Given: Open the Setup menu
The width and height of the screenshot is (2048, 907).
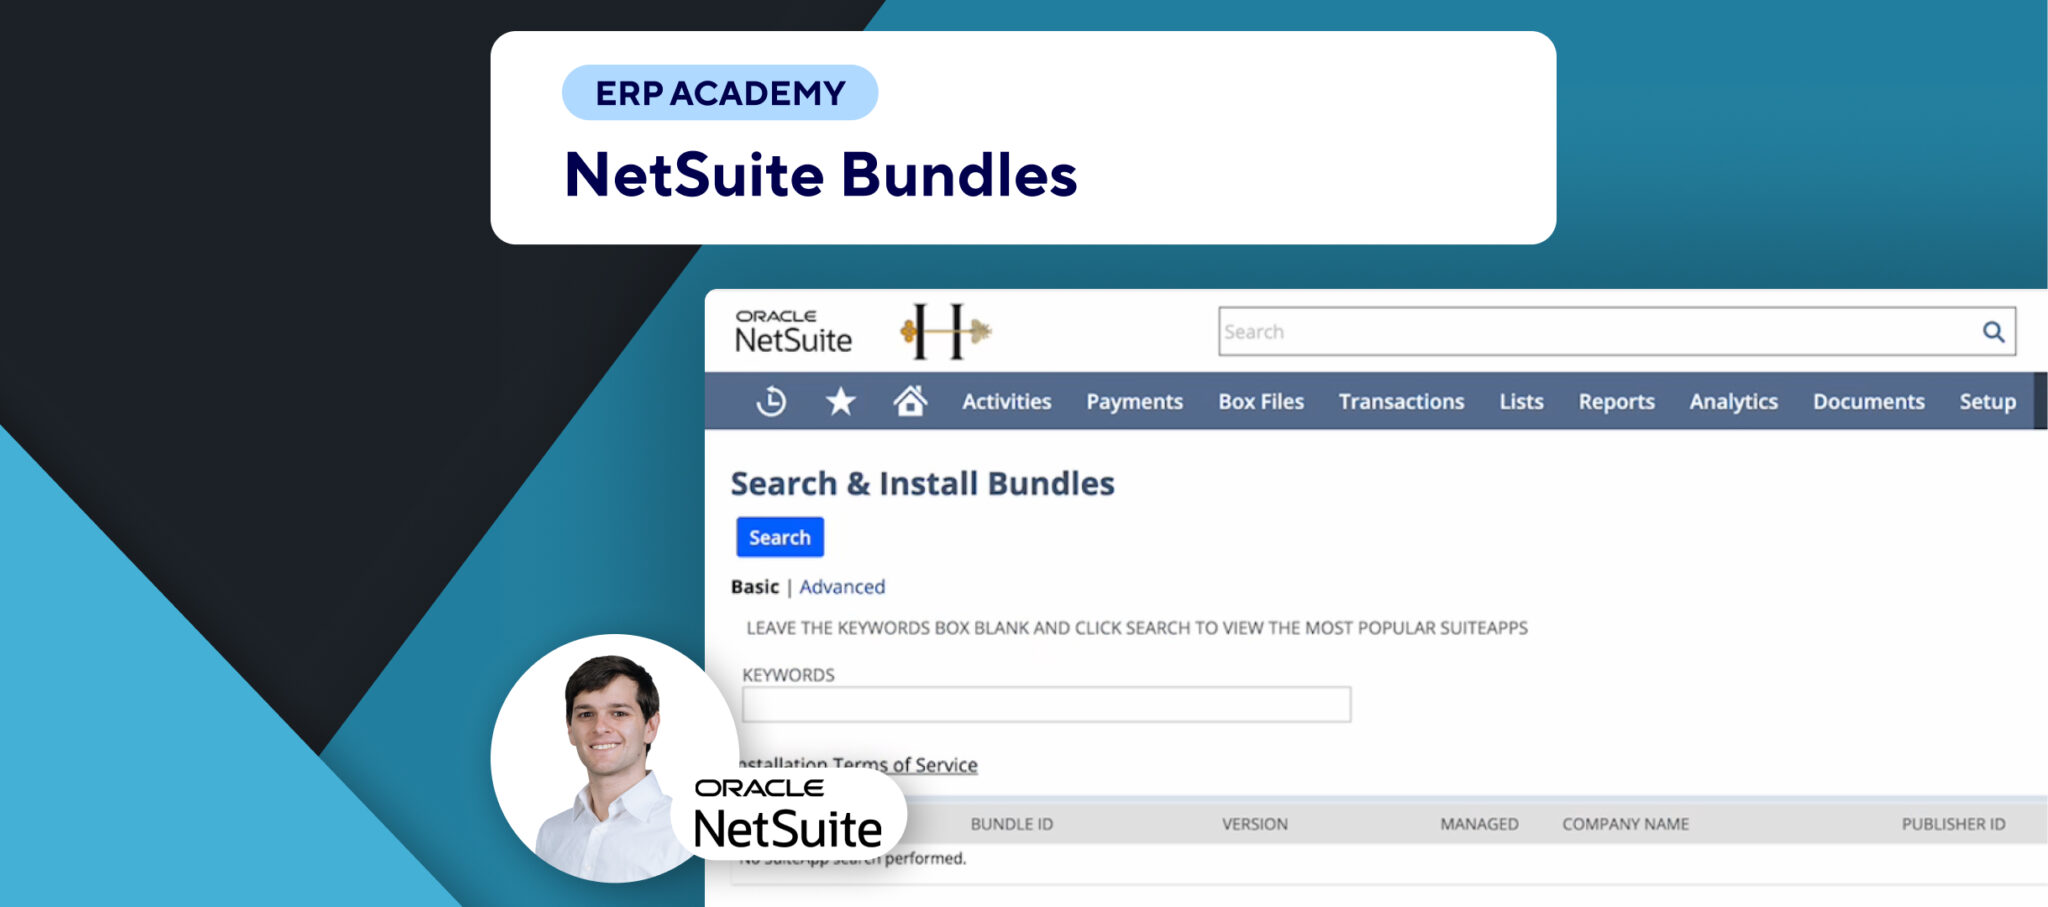Looking at the screenshot, I should pos(1988,401).
